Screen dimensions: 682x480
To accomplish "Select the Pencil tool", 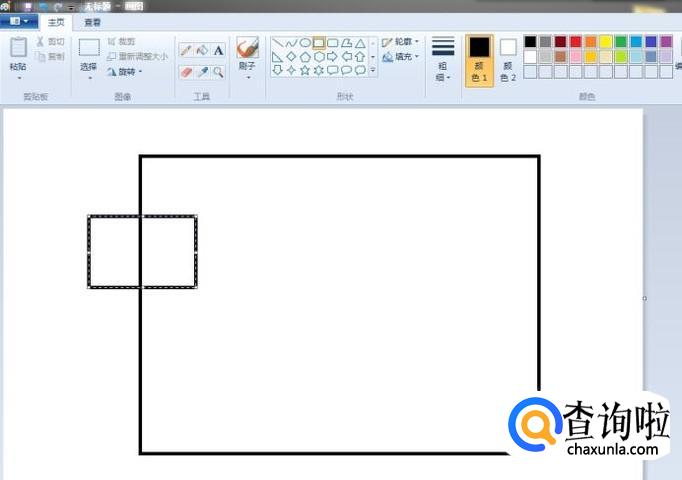I will tap(186, 50).
